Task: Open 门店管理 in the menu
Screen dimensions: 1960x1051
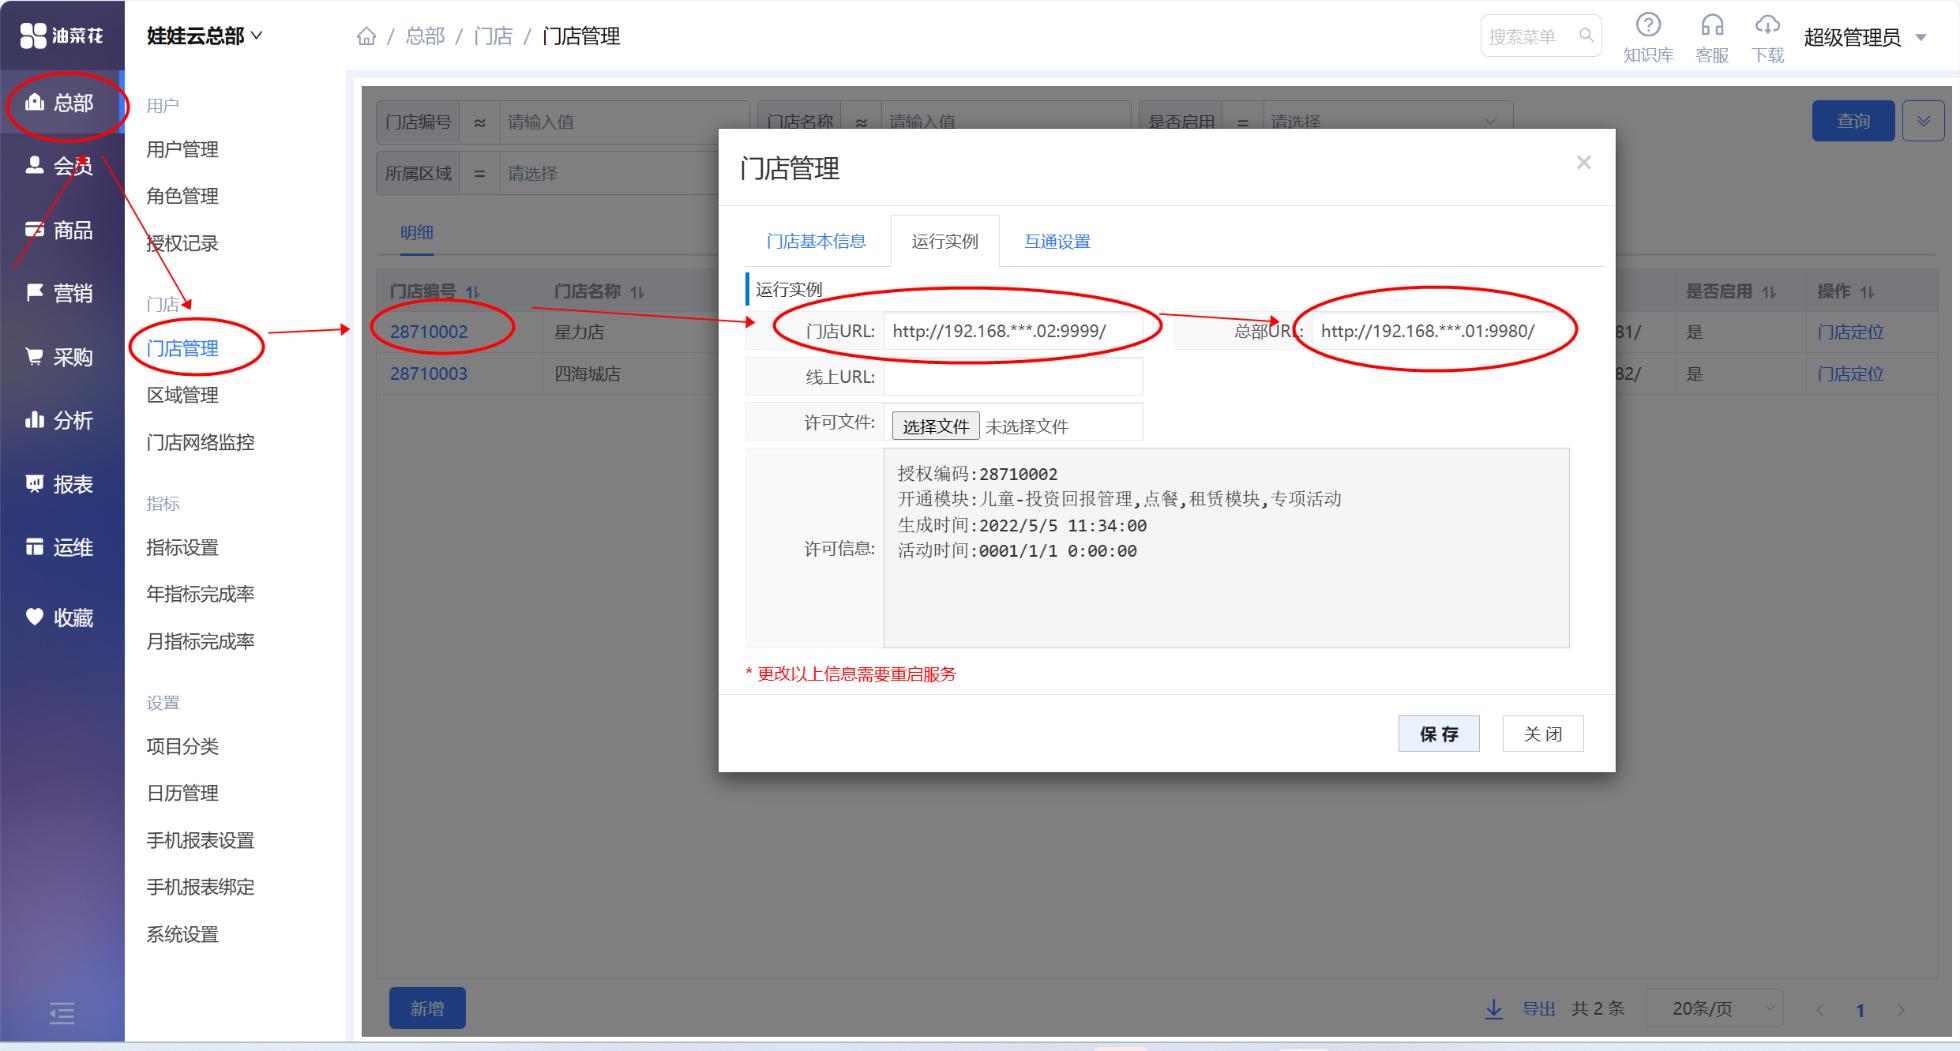Action: tap(182, 348)
